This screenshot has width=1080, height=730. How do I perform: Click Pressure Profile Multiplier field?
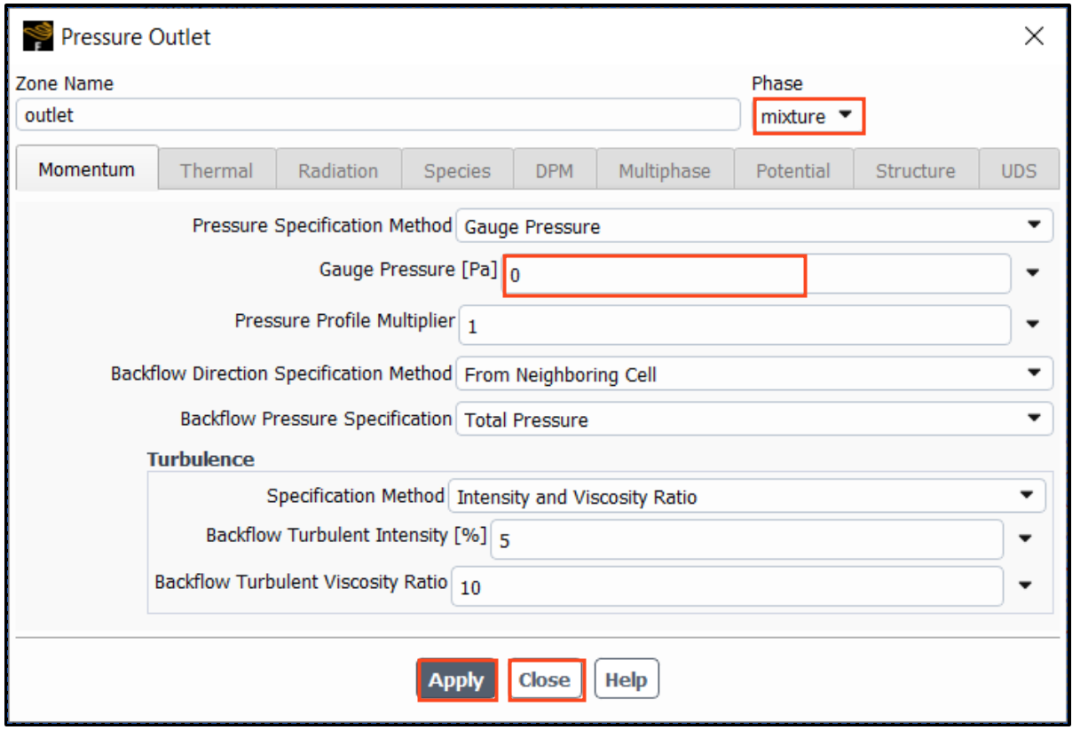(x=734, y=325)
